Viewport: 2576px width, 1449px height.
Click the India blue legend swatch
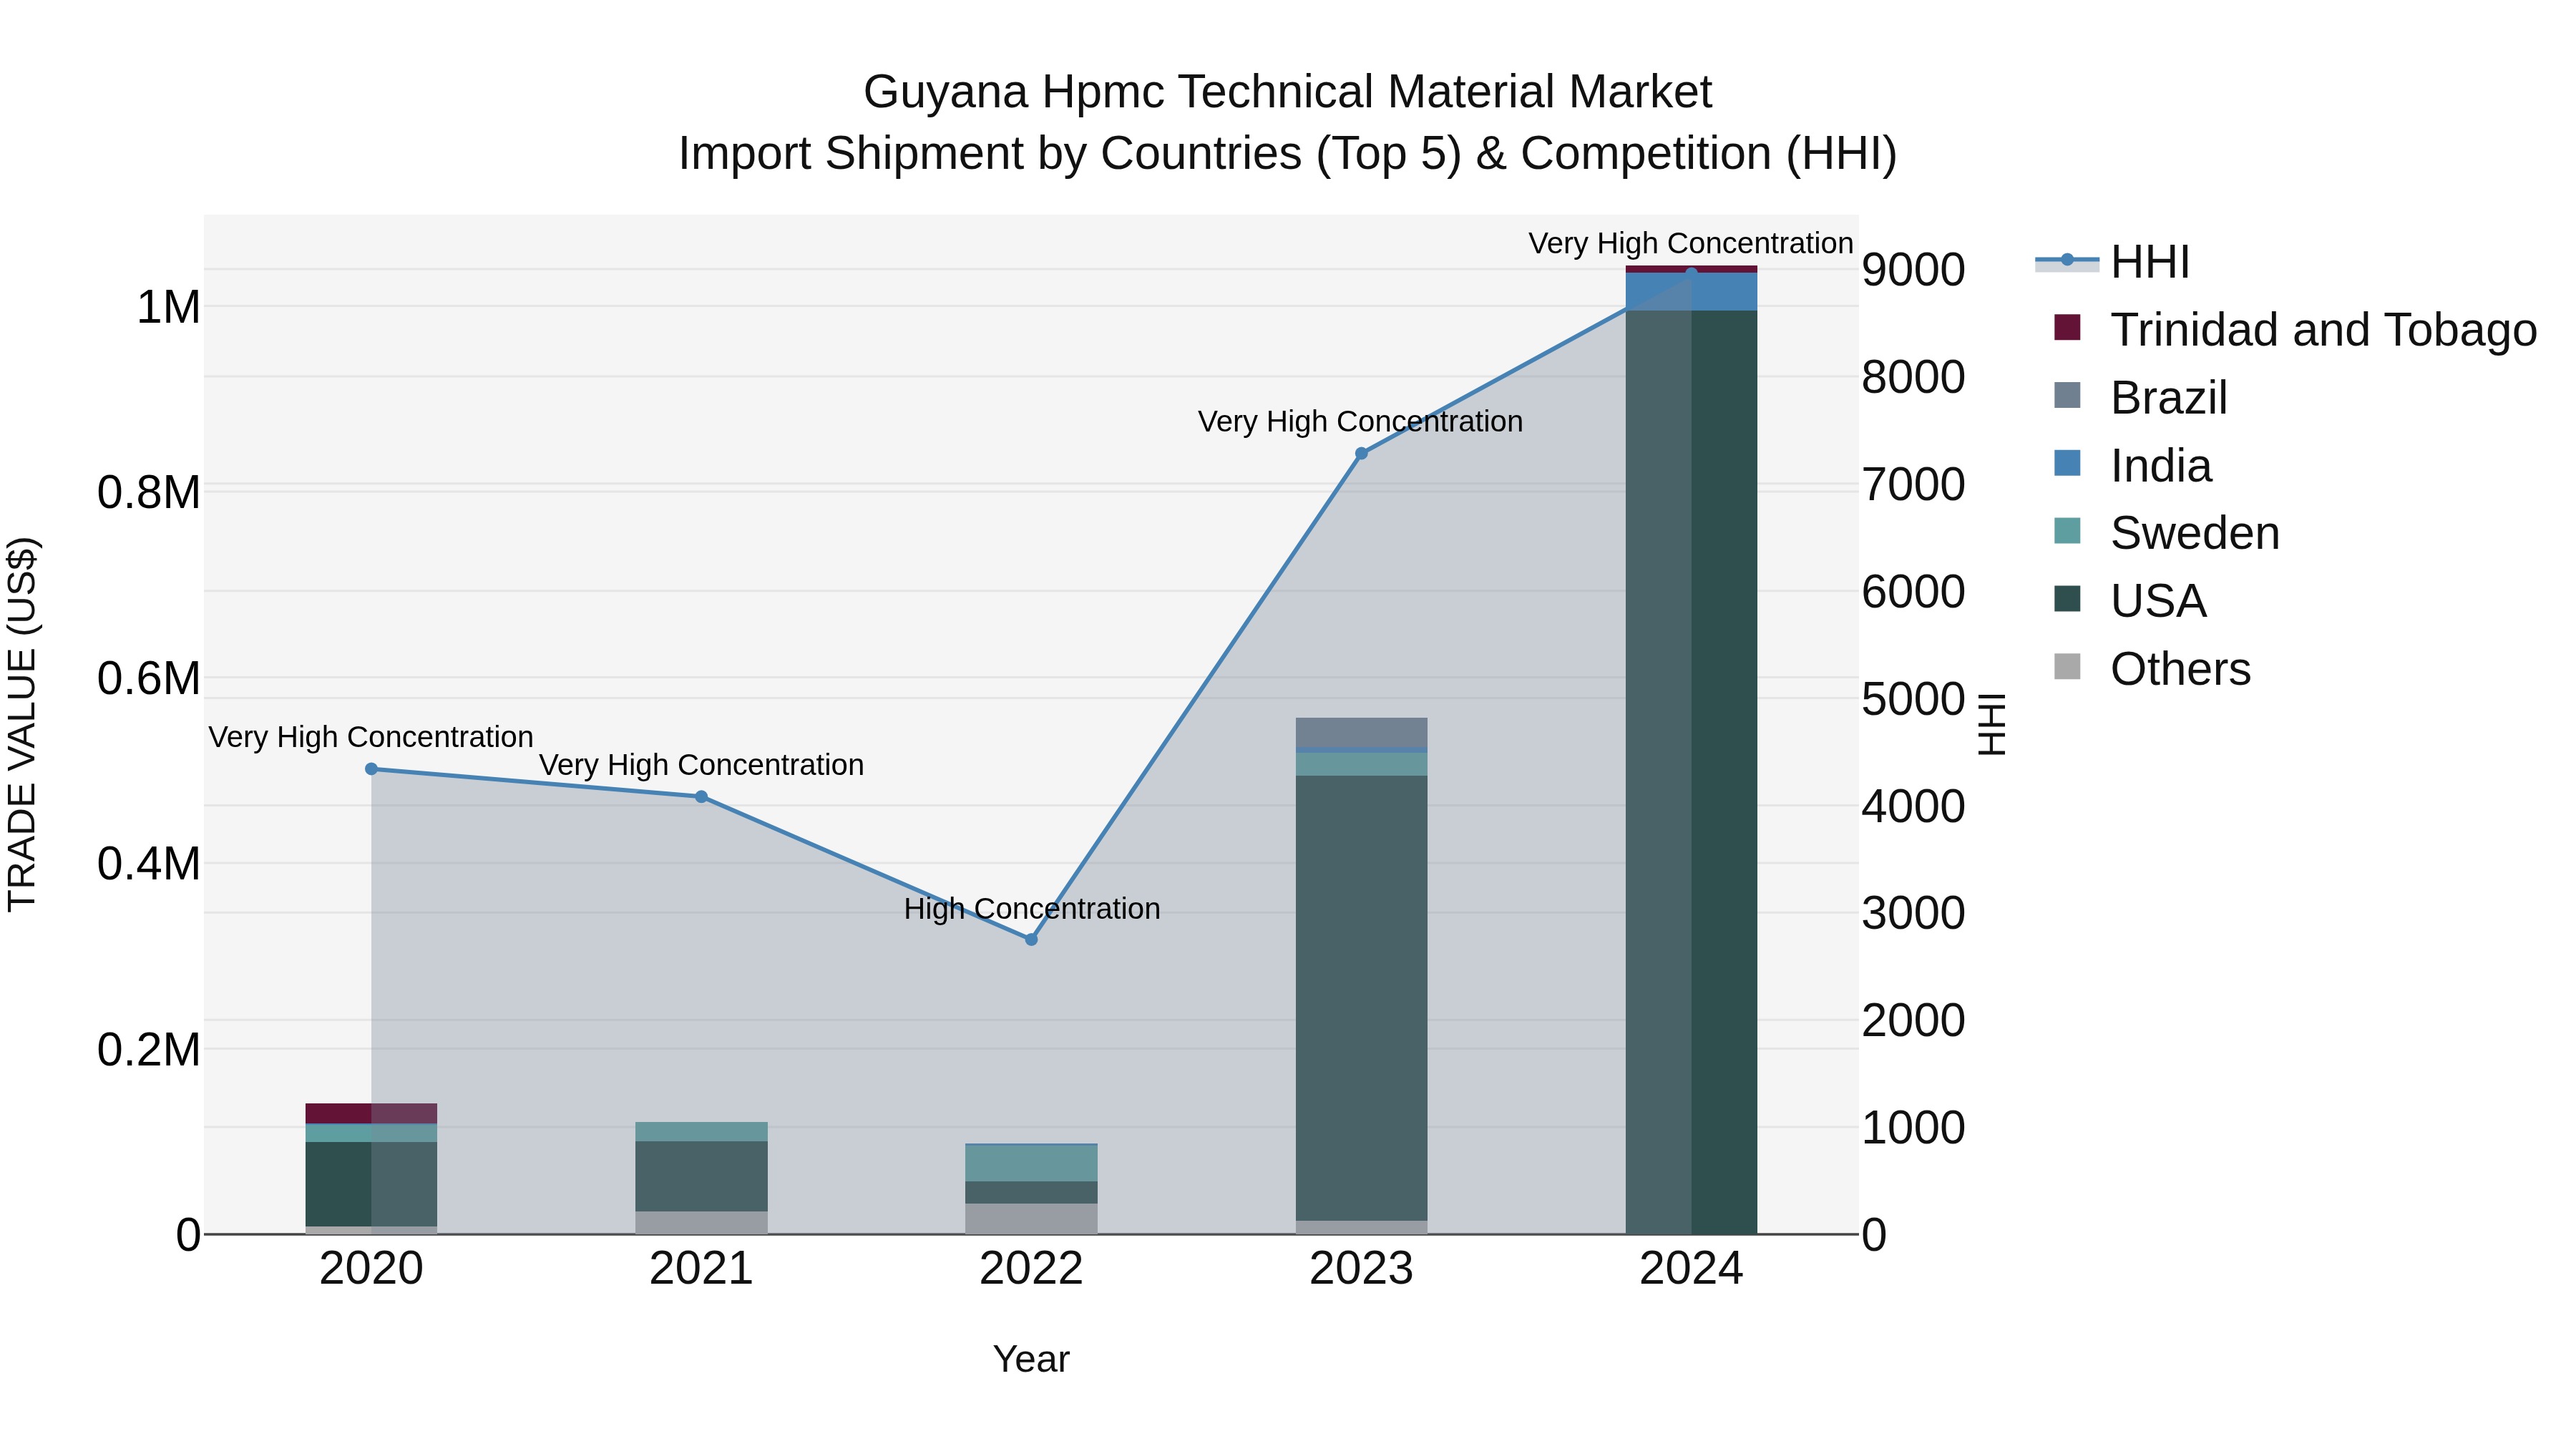click(x=2067, y=463)
